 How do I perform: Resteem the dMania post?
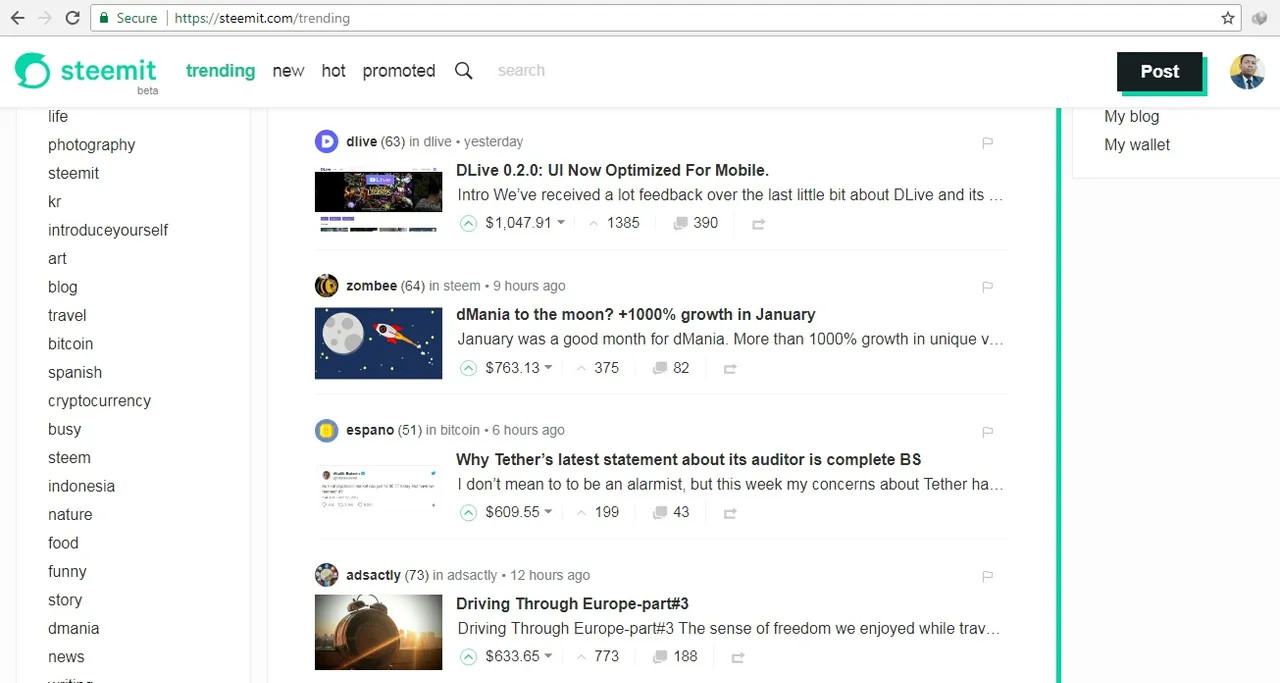(x=730, y=369)
